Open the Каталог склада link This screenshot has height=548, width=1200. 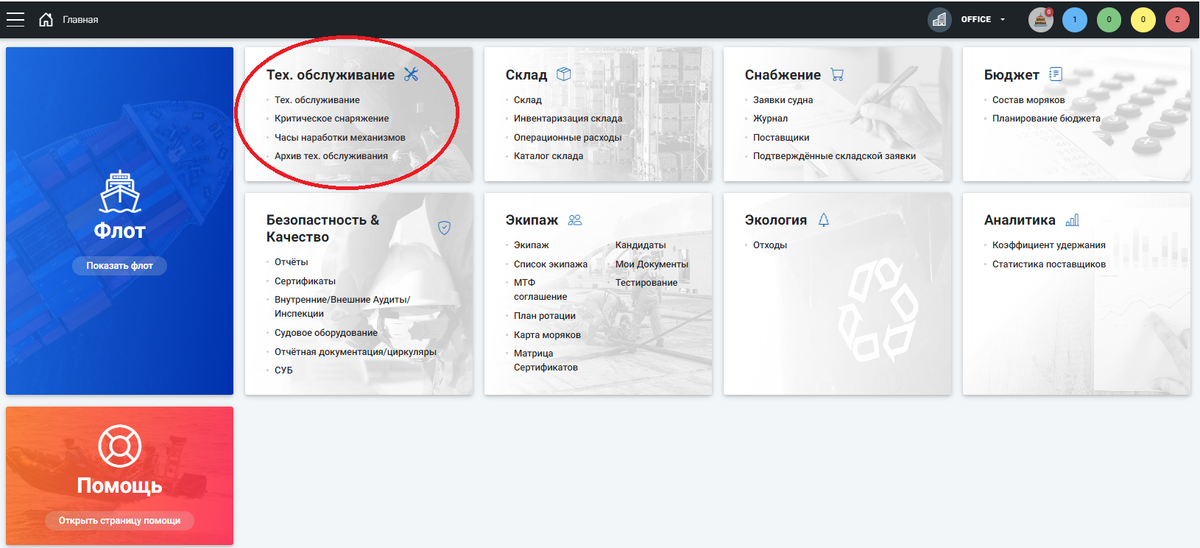(549, 156)
